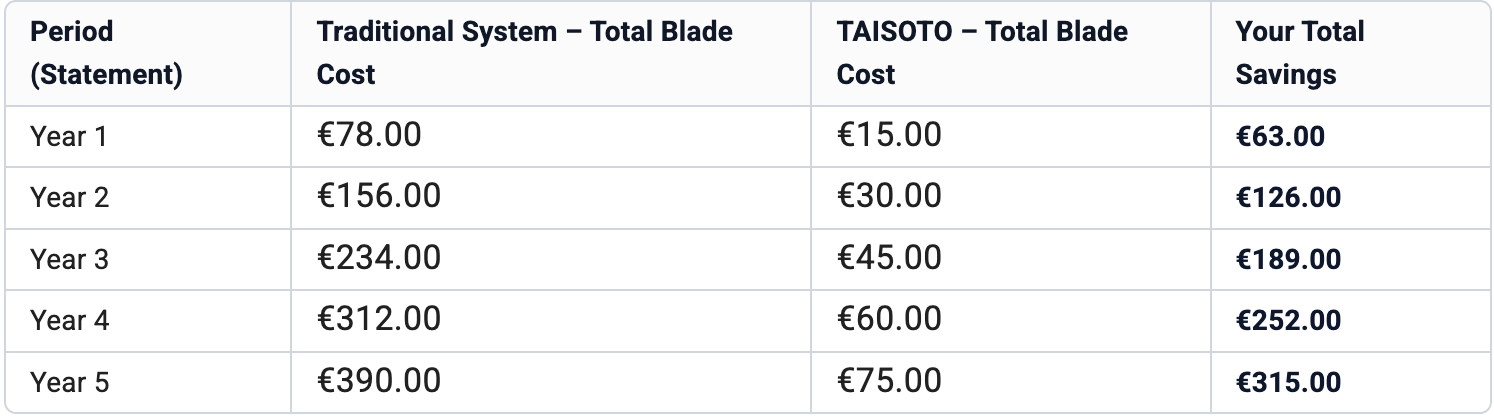Select the €126.00 total savings cell
Screen dimensions: 1494x420
(1288, 198)
